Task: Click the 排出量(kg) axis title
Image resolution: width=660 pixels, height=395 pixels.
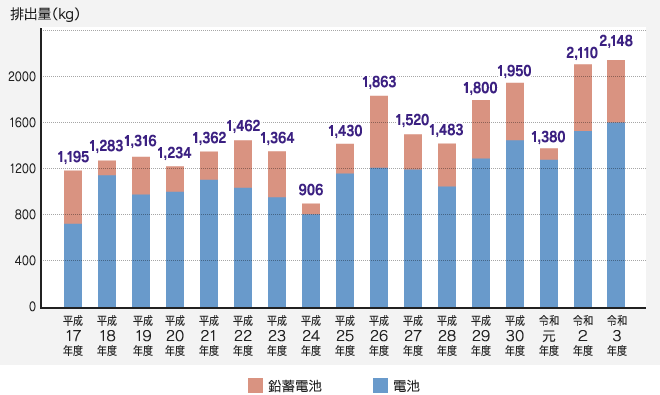Action: coord(45,14)
